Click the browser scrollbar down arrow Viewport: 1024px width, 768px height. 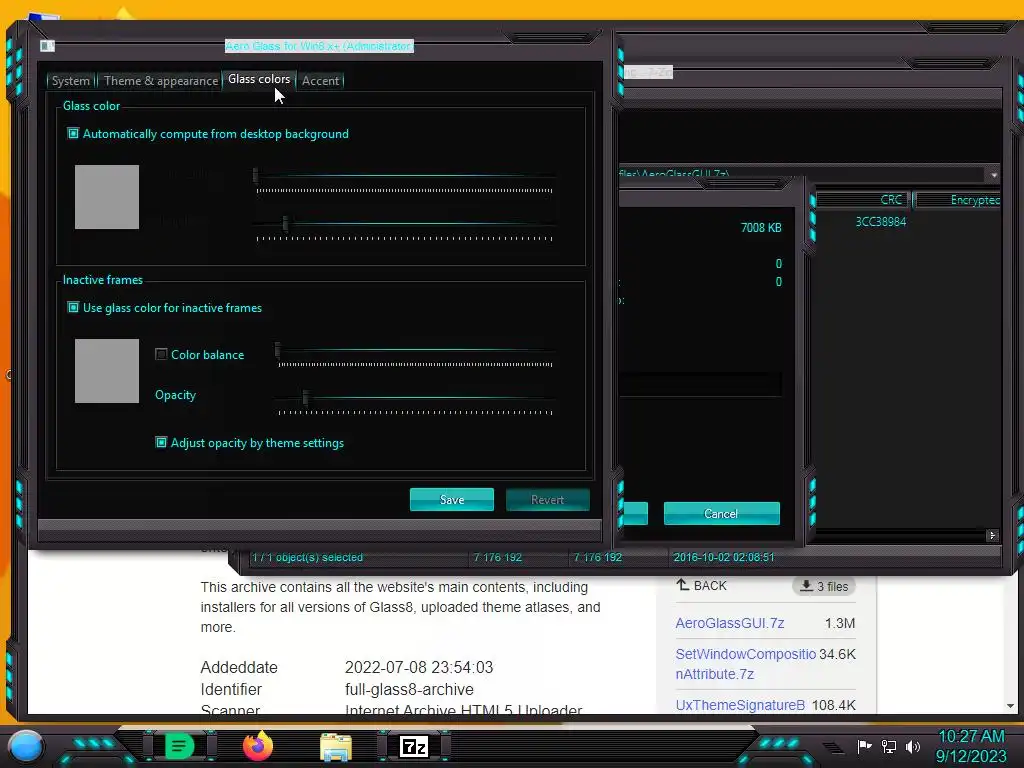pos(1010,706)
